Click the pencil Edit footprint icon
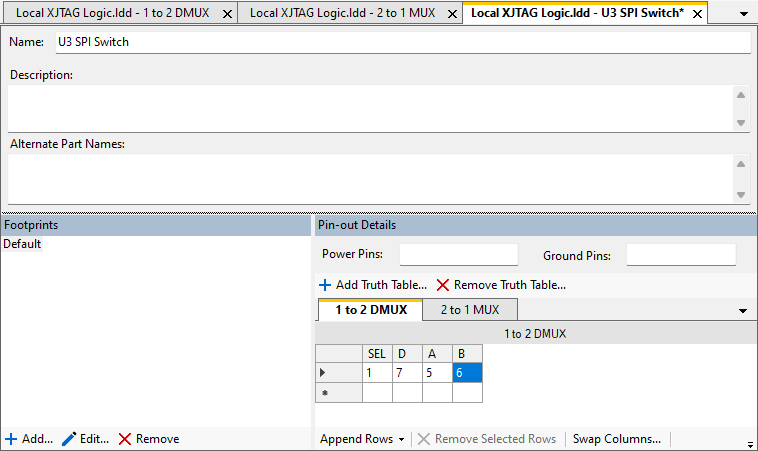The width and height of the screenshot is (758, 451). (69, 439)
